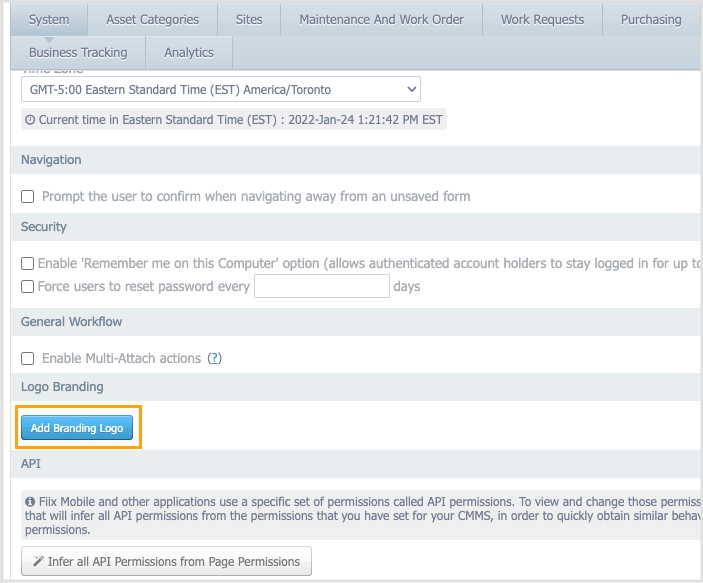Viewport: 703px width, 583px height.
Task: Enable prompt on unsaved form navigation
Action: [28, 196]
